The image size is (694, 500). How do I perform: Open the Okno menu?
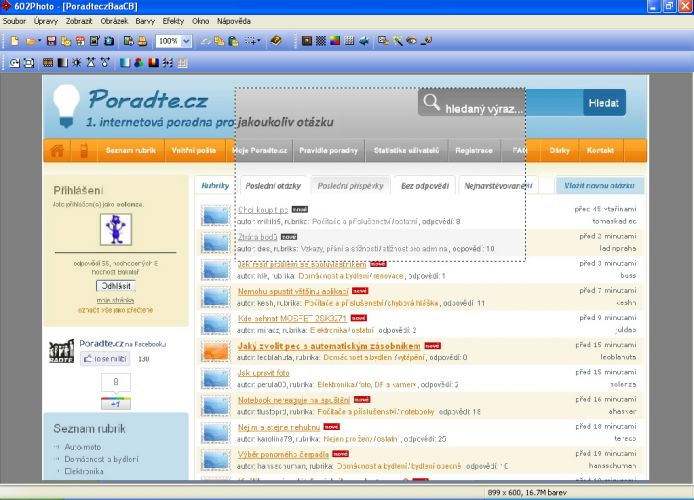click(200, 21)
